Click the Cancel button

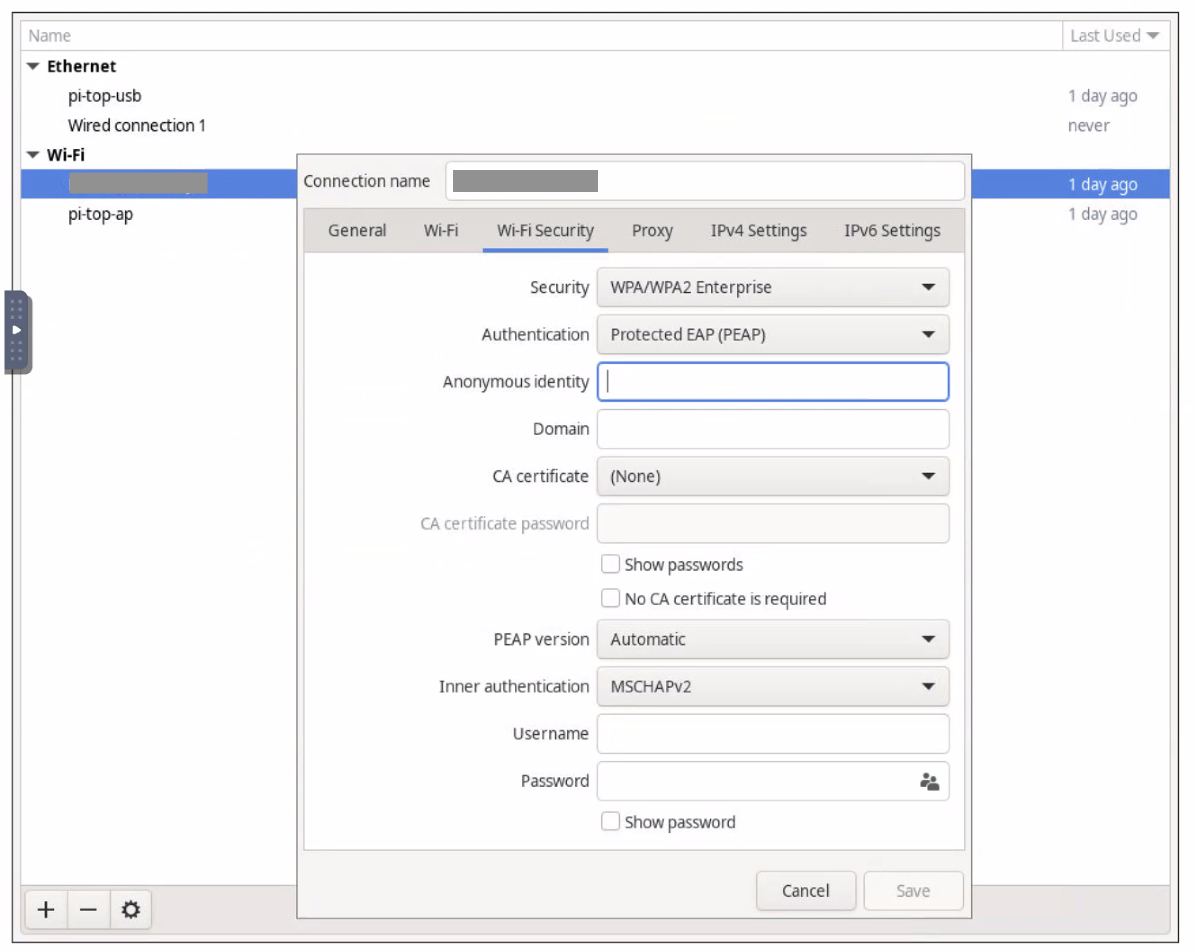coord(805,891)
